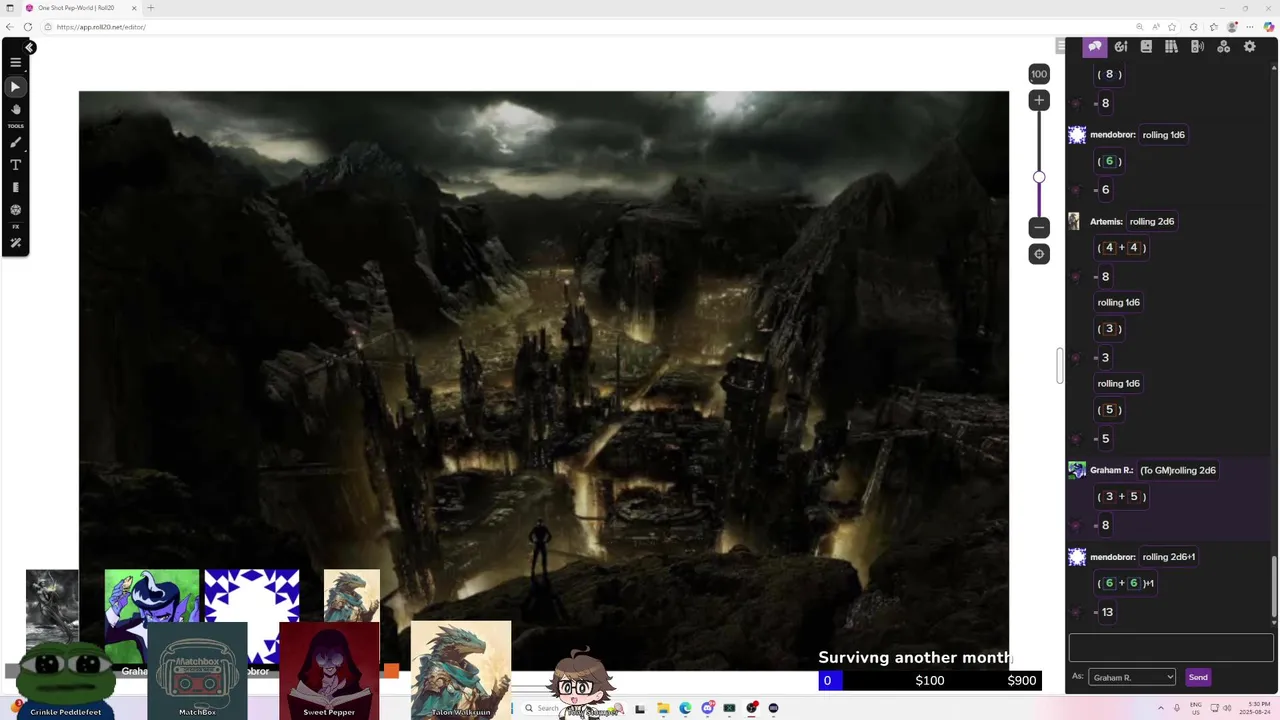The image size is (1280, 720).
Task: Zoom in with the plus button
Action: (1039, 100)
